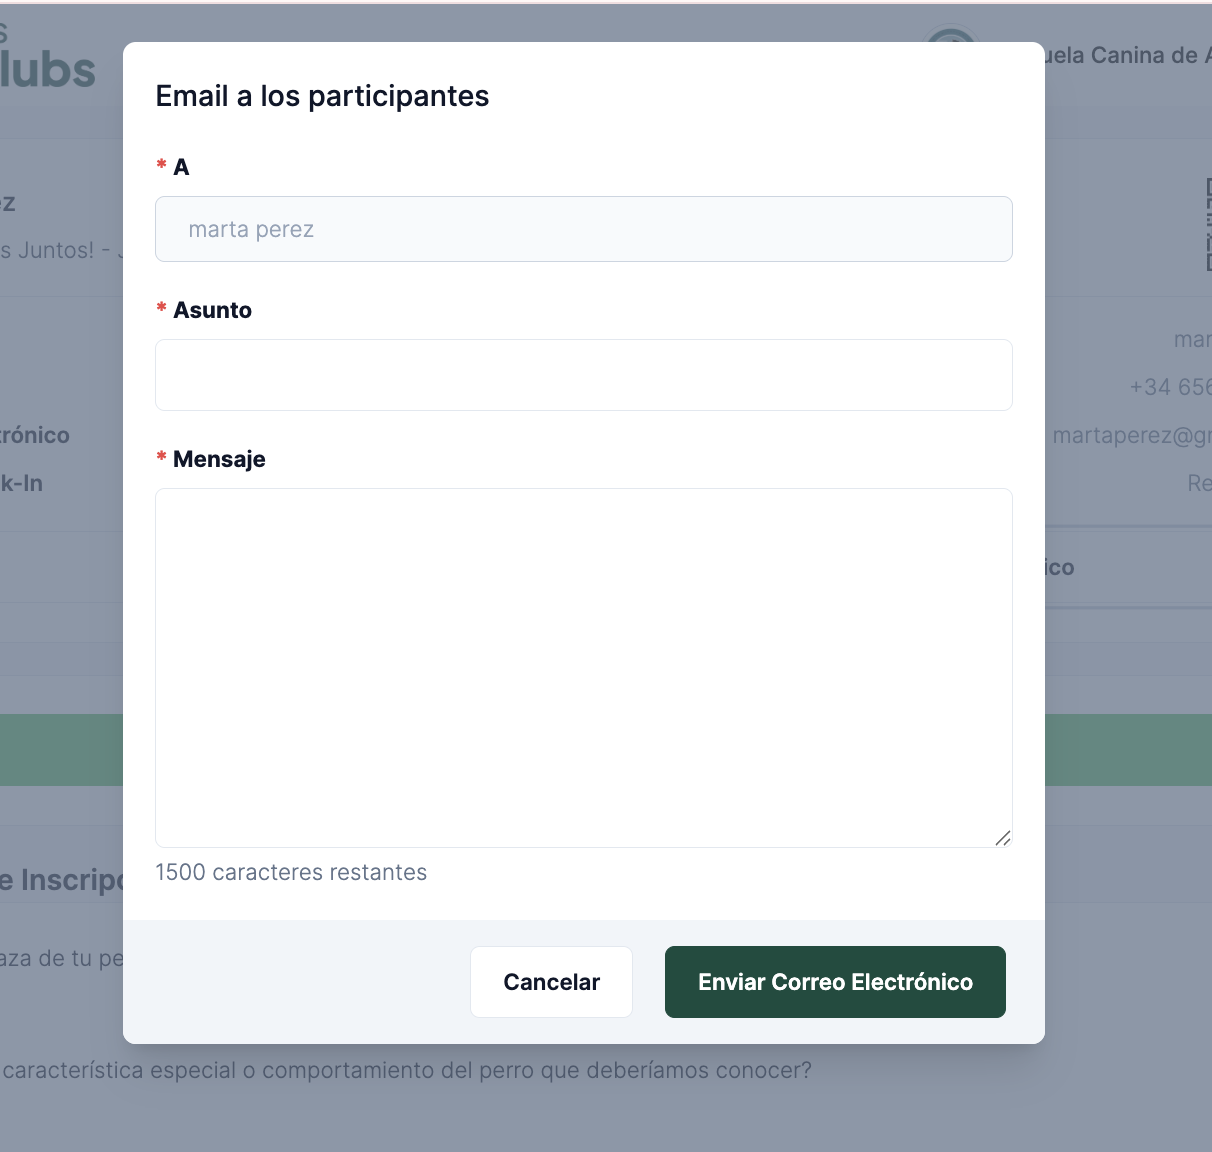Click the A recipient label
The height and width of the screenshot is (1152, 1212).
(181, 167)
